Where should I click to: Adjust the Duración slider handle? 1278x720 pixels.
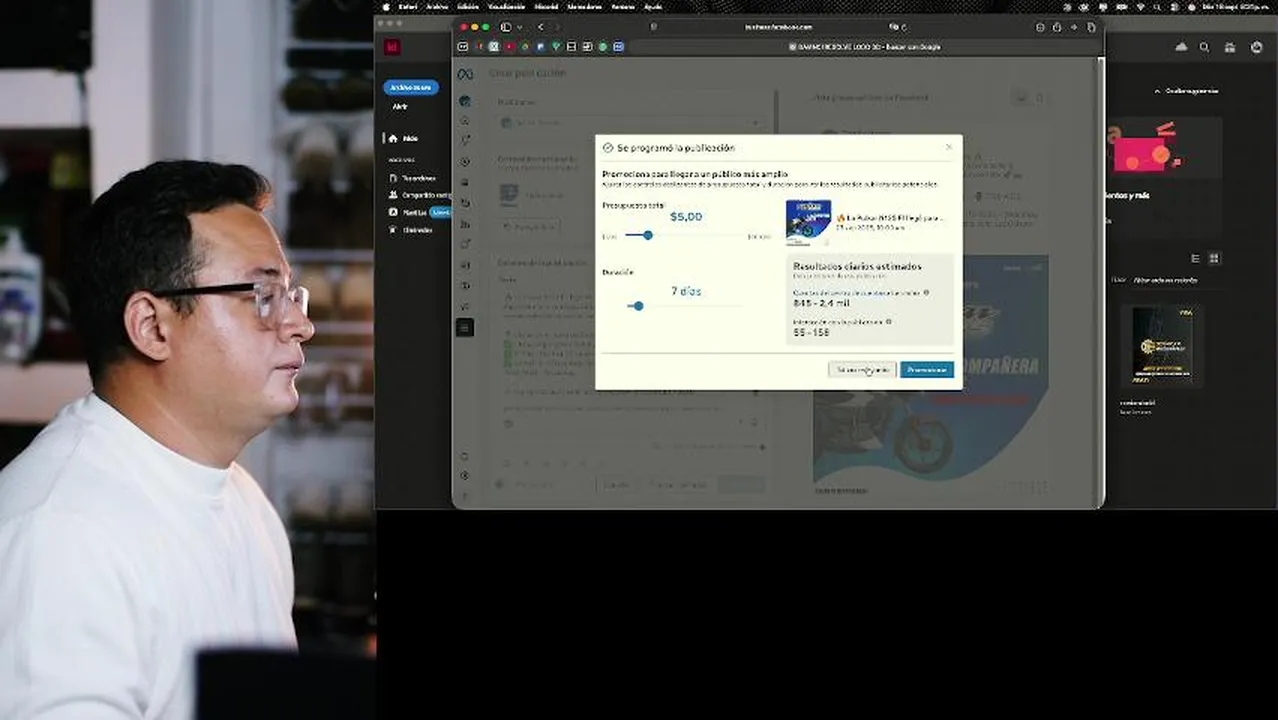(x=638, y=306)
